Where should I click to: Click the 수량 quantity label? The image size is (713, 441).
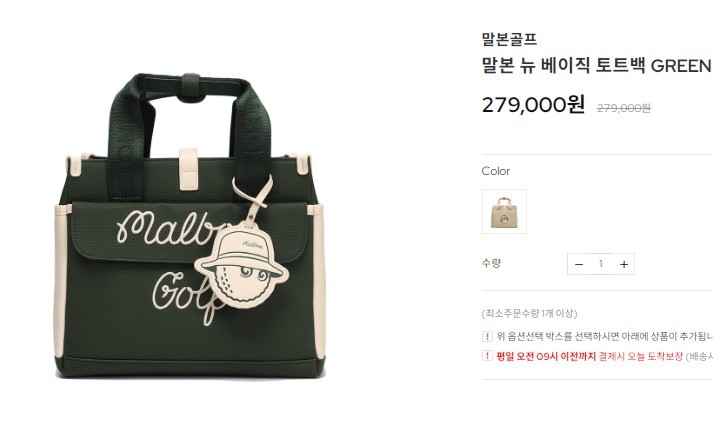coord(491,263)
